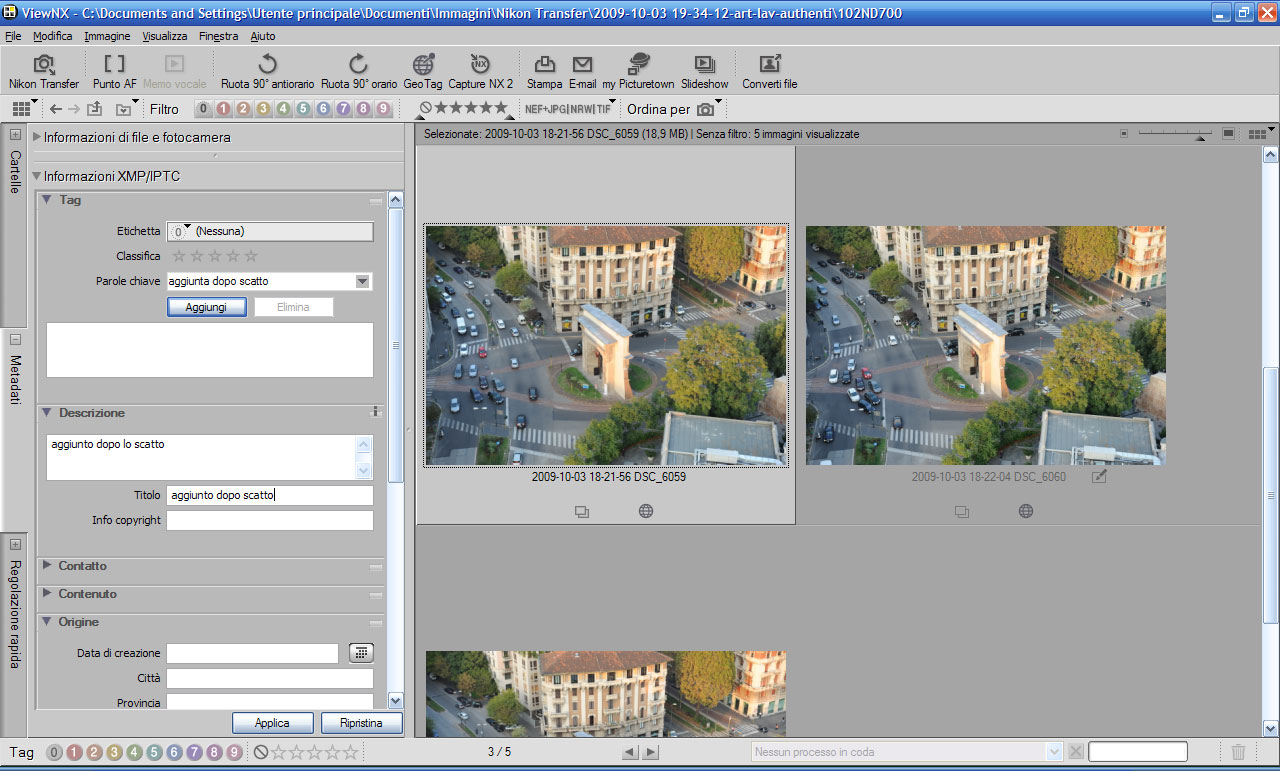The height and width of the screenshot is (771, 1280).
Task: Toggle the NEF+JPG file type filter
Action: [546, 109]
